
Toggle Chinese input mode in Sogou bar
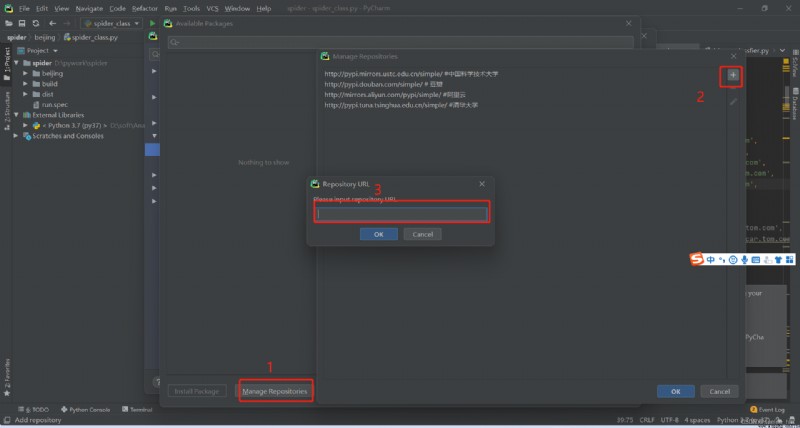click(711, 260)
